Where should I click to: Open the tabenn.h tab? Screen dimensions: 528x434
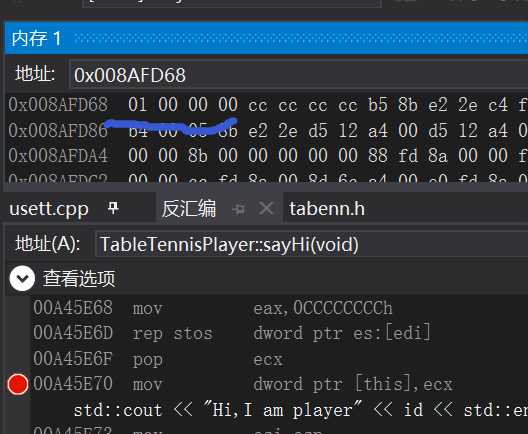coord(327,209)
